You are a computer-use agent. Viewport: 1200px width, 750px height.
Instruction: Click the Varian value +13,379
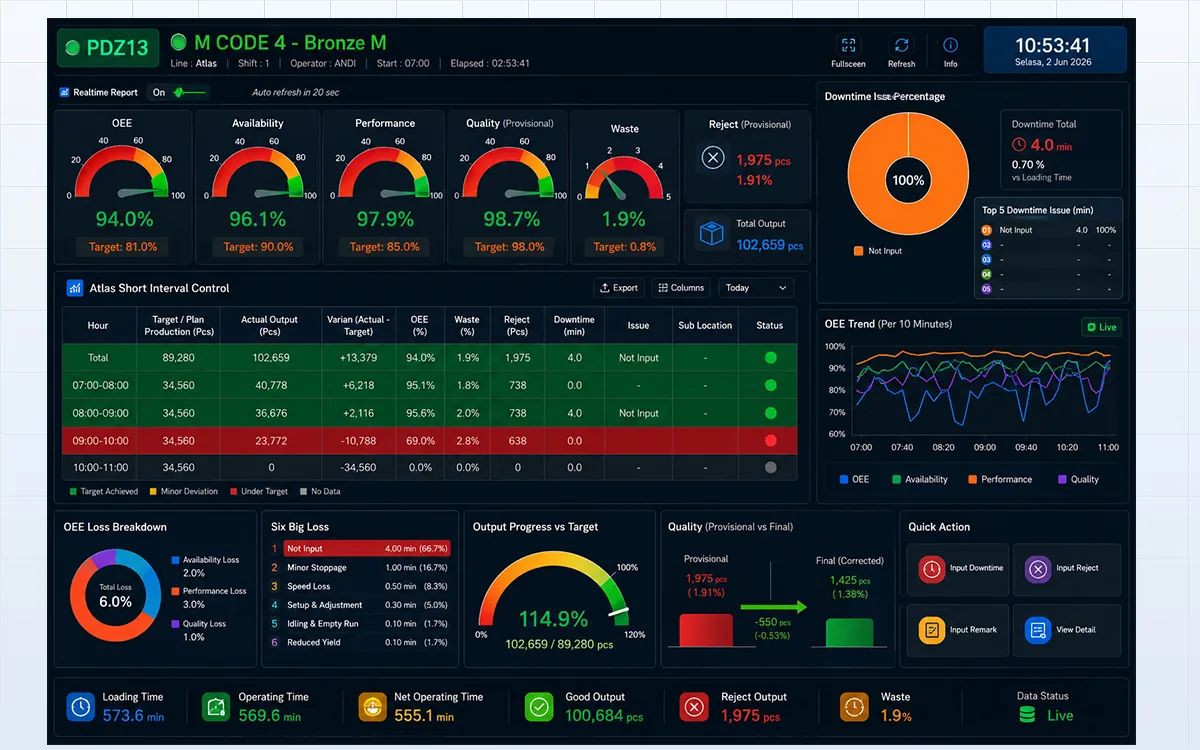click(358, 358)
